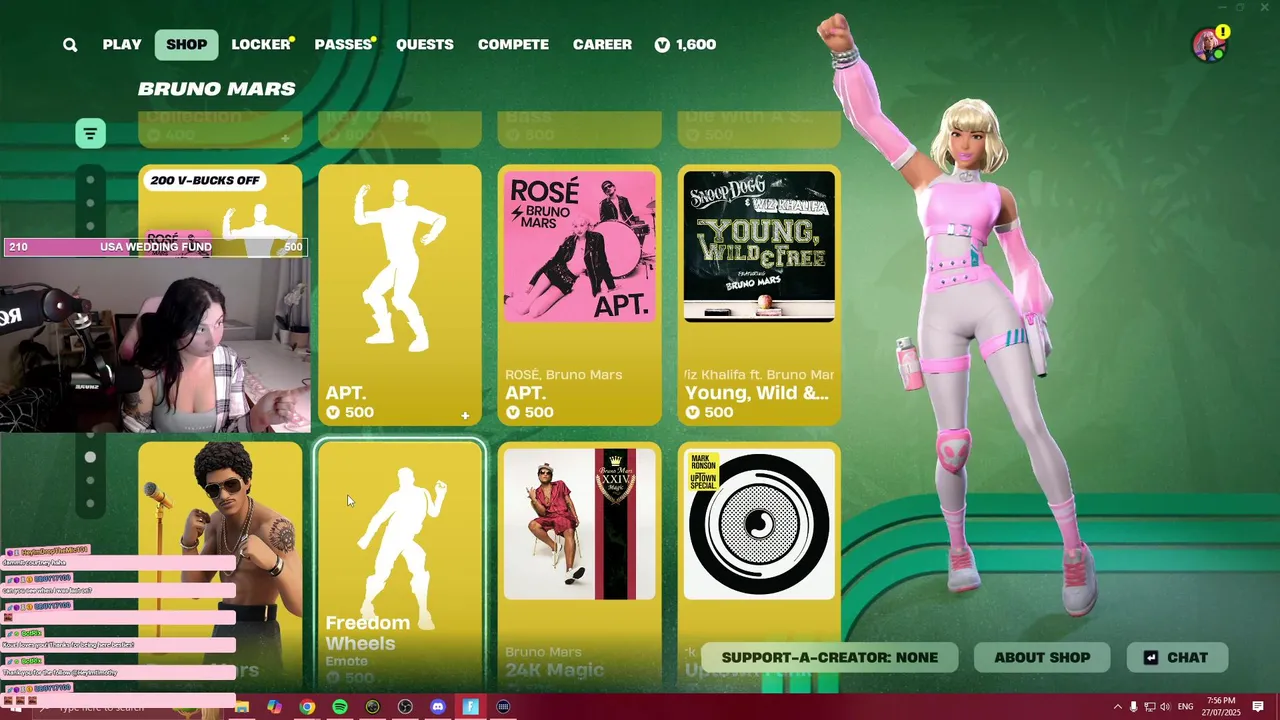This screenshot has height=720, width=1280.
Task: Open Microsoft Copilot taskbar icon
Action: [x=274, y=707]
